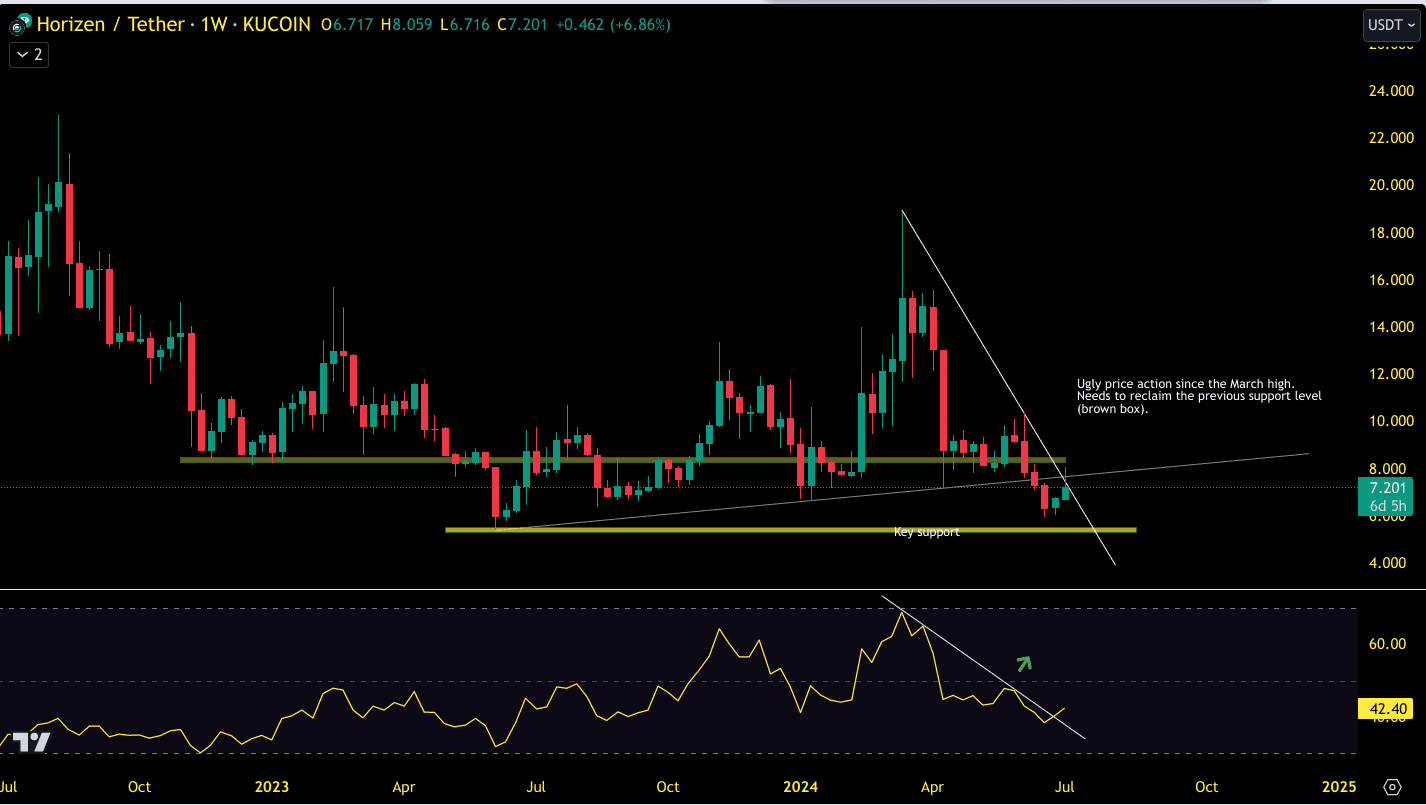The width and height of the screenshot is (1426, 805).
Task: Click 22.000 on the price axis
Action: 1392,137
